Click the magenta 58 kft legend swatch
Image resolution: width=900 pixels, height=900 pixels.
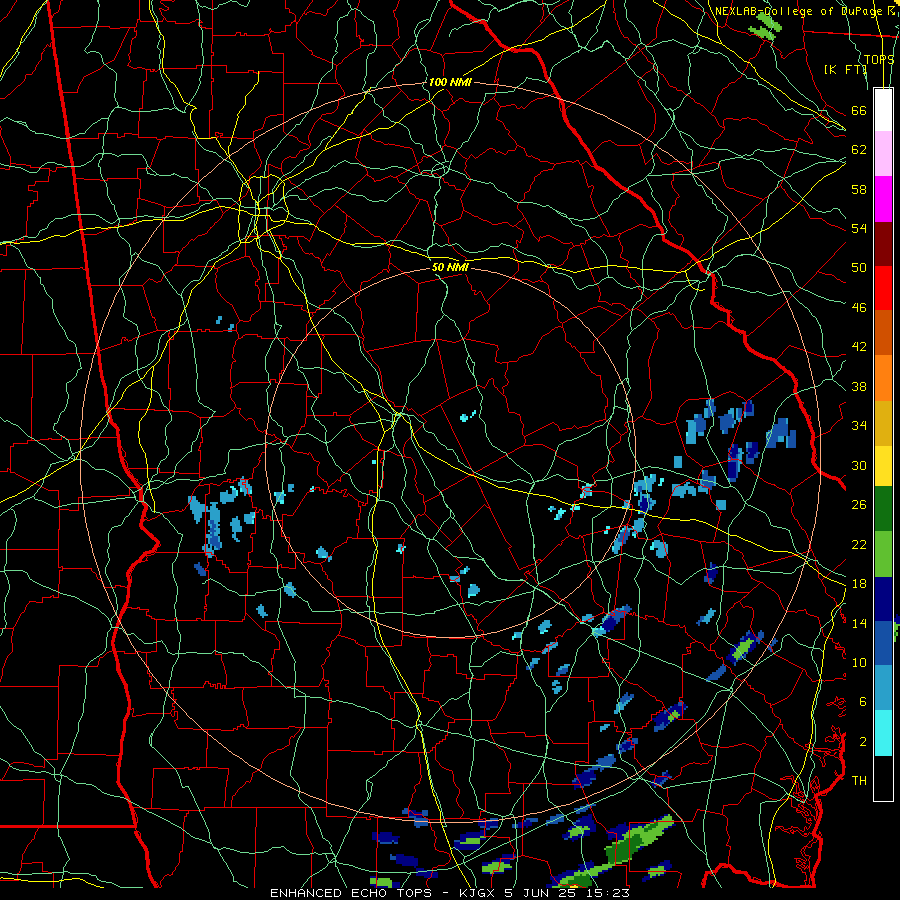pyautogui.click(x=883, y=199)
